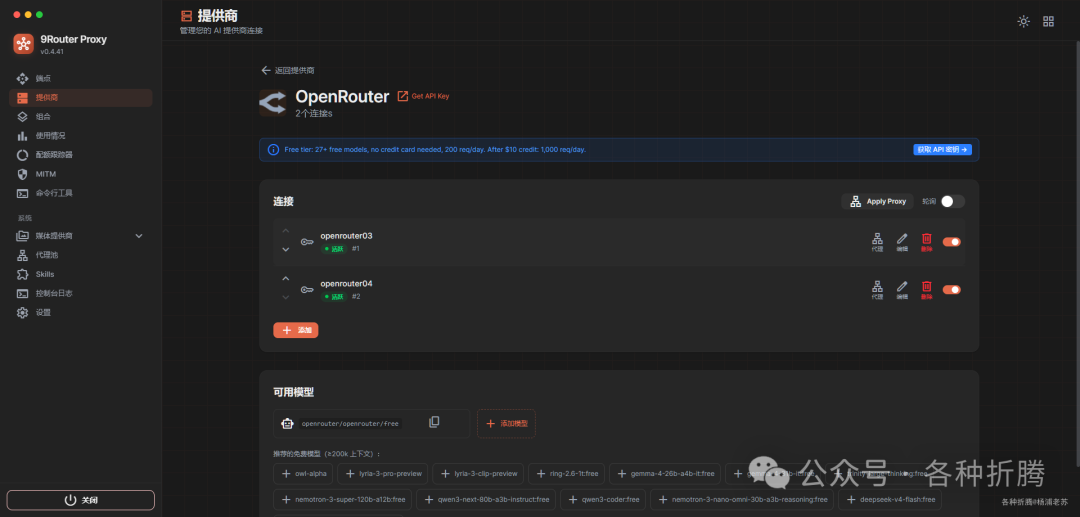
Task: Click the 关闭 power button
Action: 81,500
